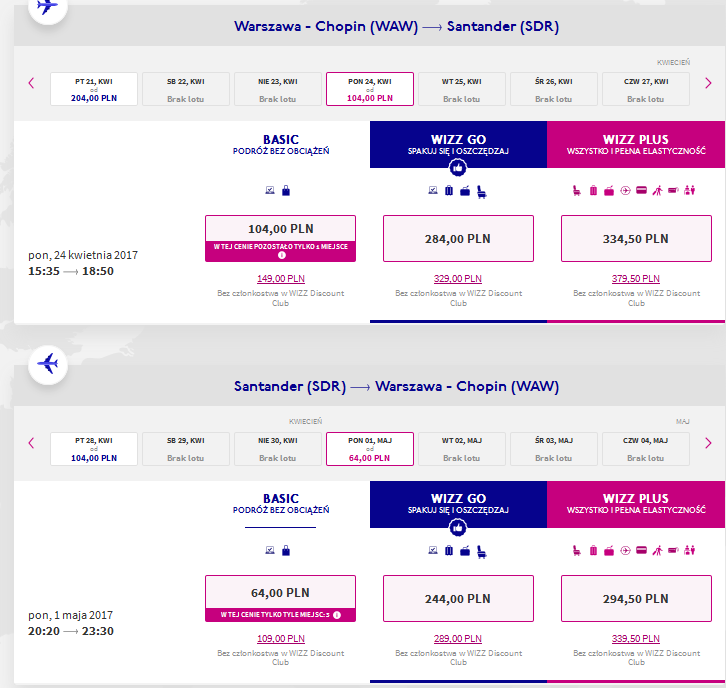726x688 pixels.
Task: Click the flight time 20:20 → 23:30
Action: pyautogui.click(x=71, y=631)
